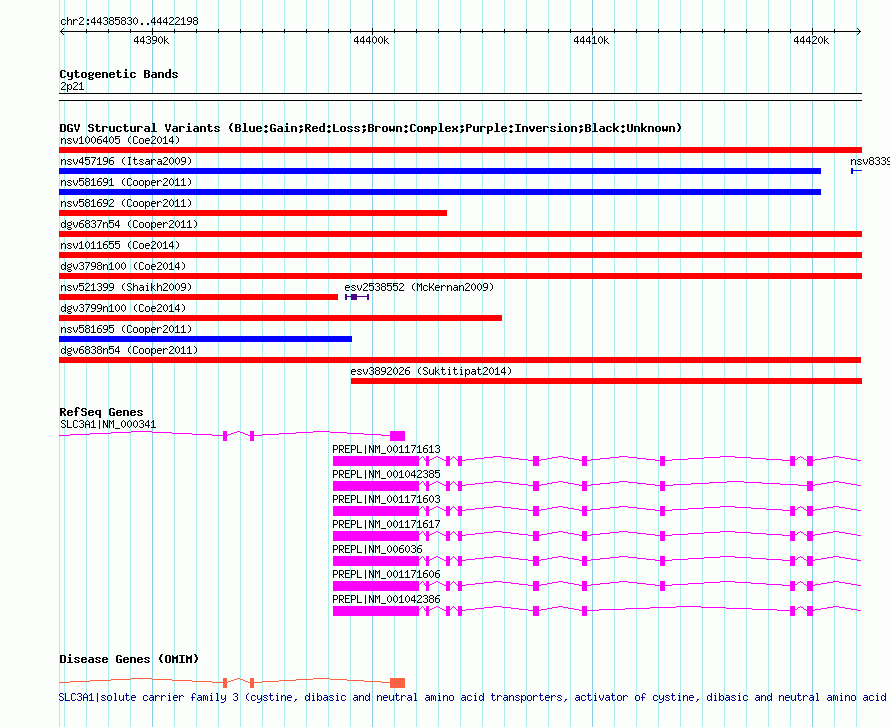Select the Cytogenetic Bands track title
The height and width of the screenshot is (727, 890).
click(x=119, y=74)
